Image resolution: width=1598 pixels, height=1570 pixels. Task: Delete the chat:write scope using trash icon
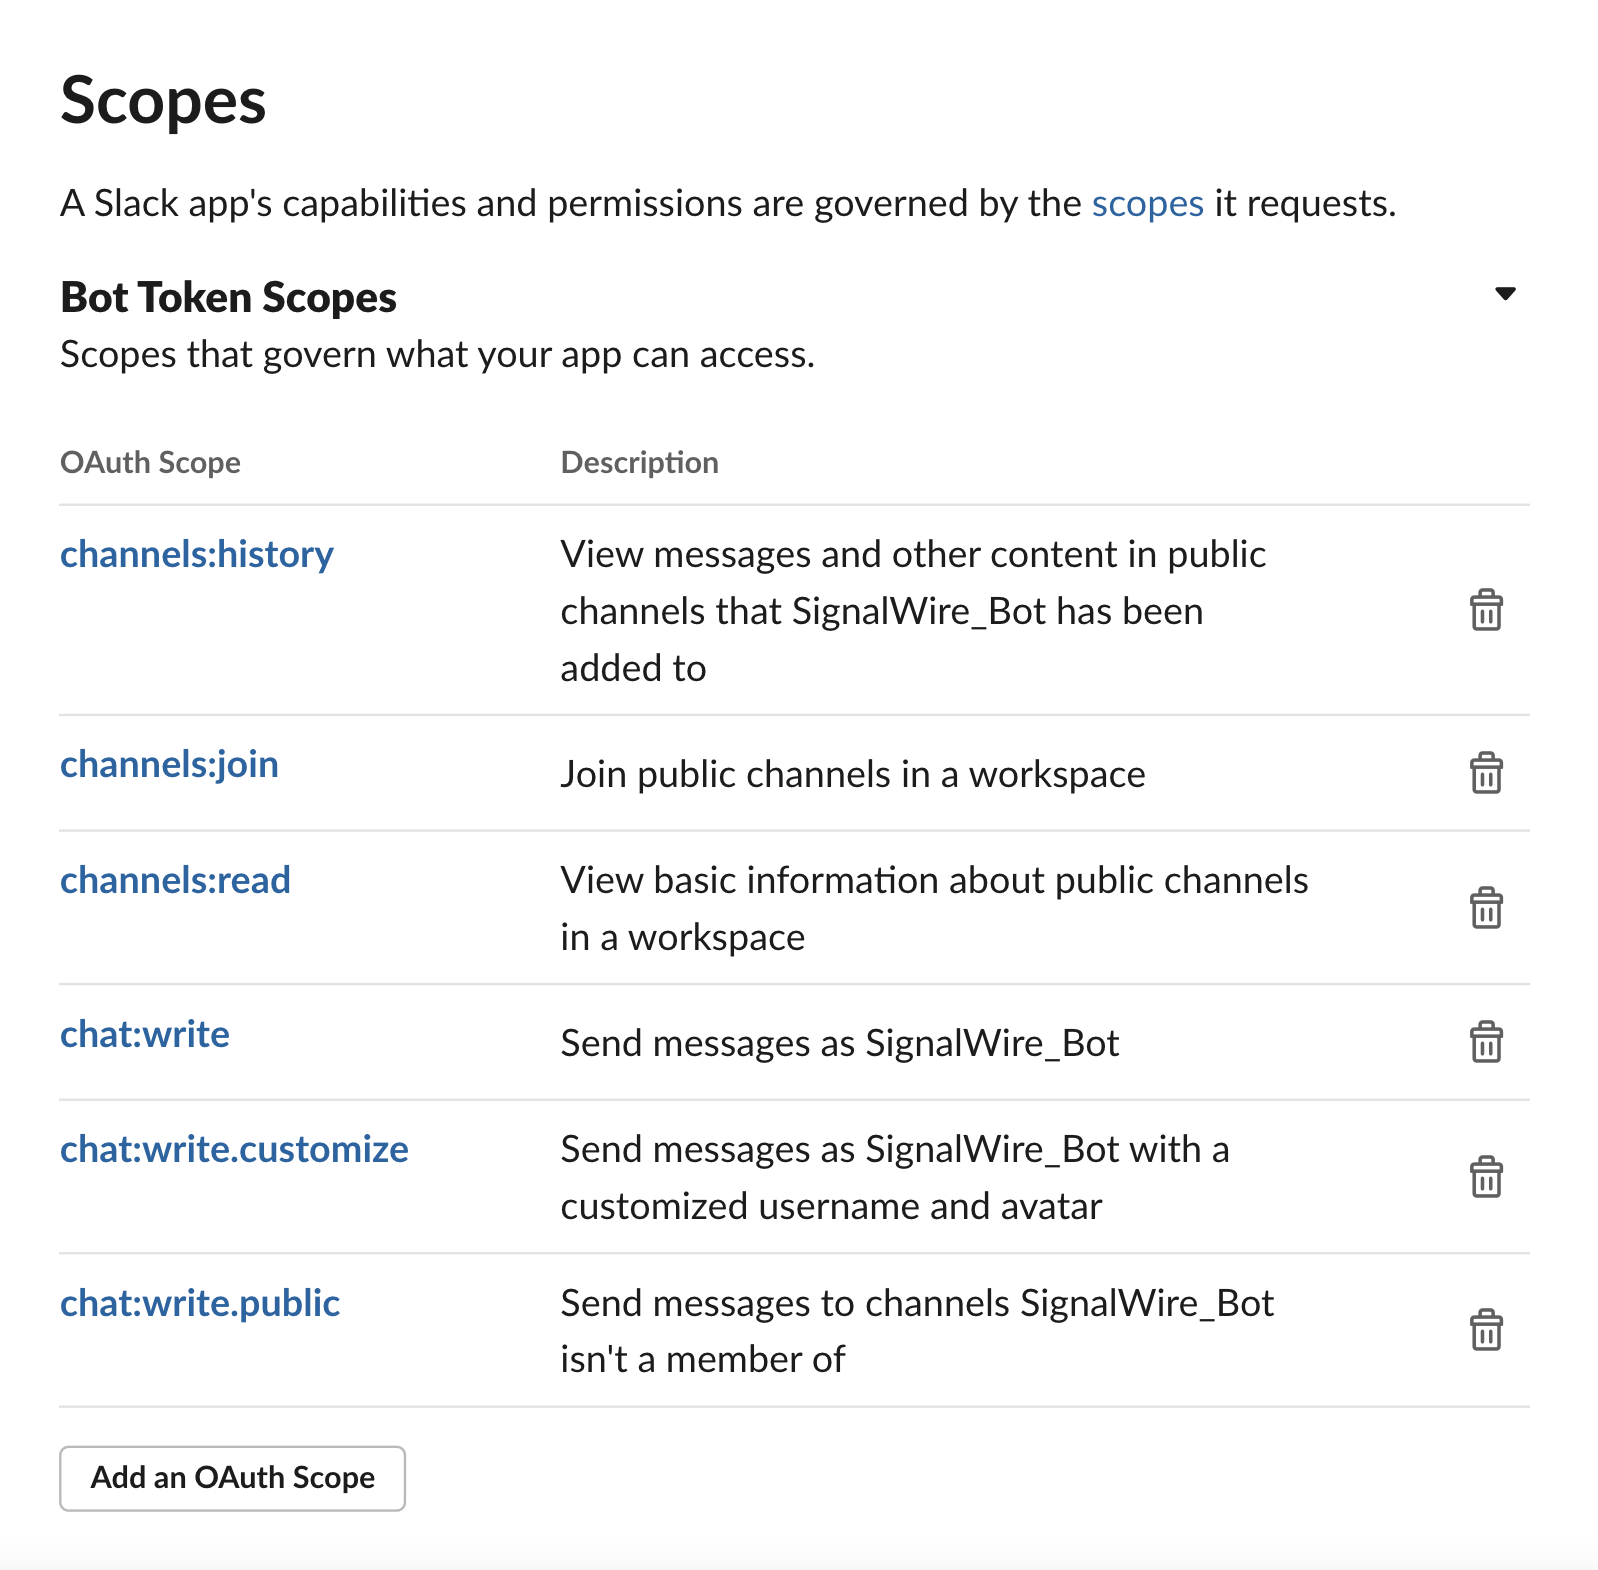1486,1042
